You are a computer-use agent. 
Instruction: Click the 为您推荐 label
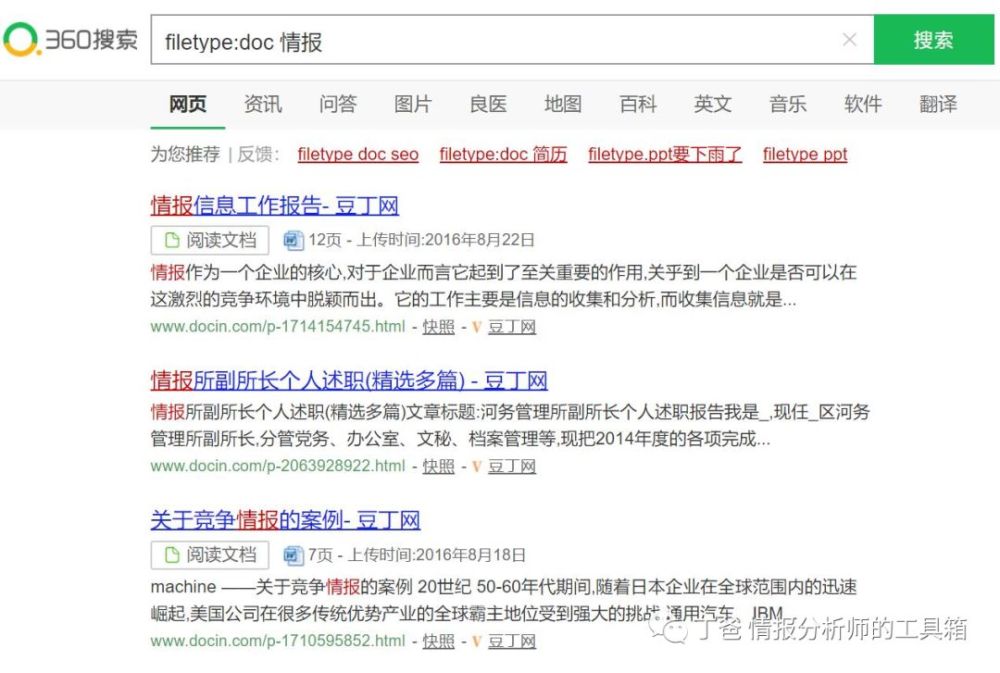point(185,154)
